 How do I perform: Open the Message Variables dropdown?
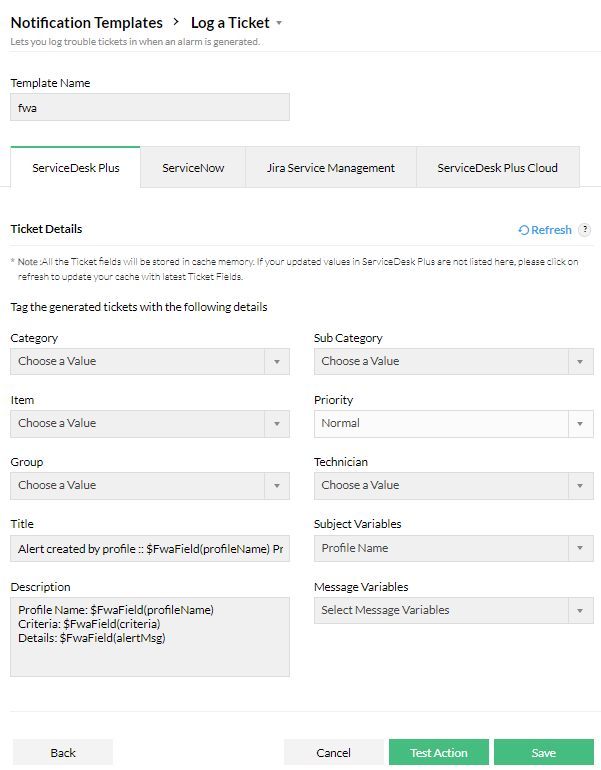point(453,610)
